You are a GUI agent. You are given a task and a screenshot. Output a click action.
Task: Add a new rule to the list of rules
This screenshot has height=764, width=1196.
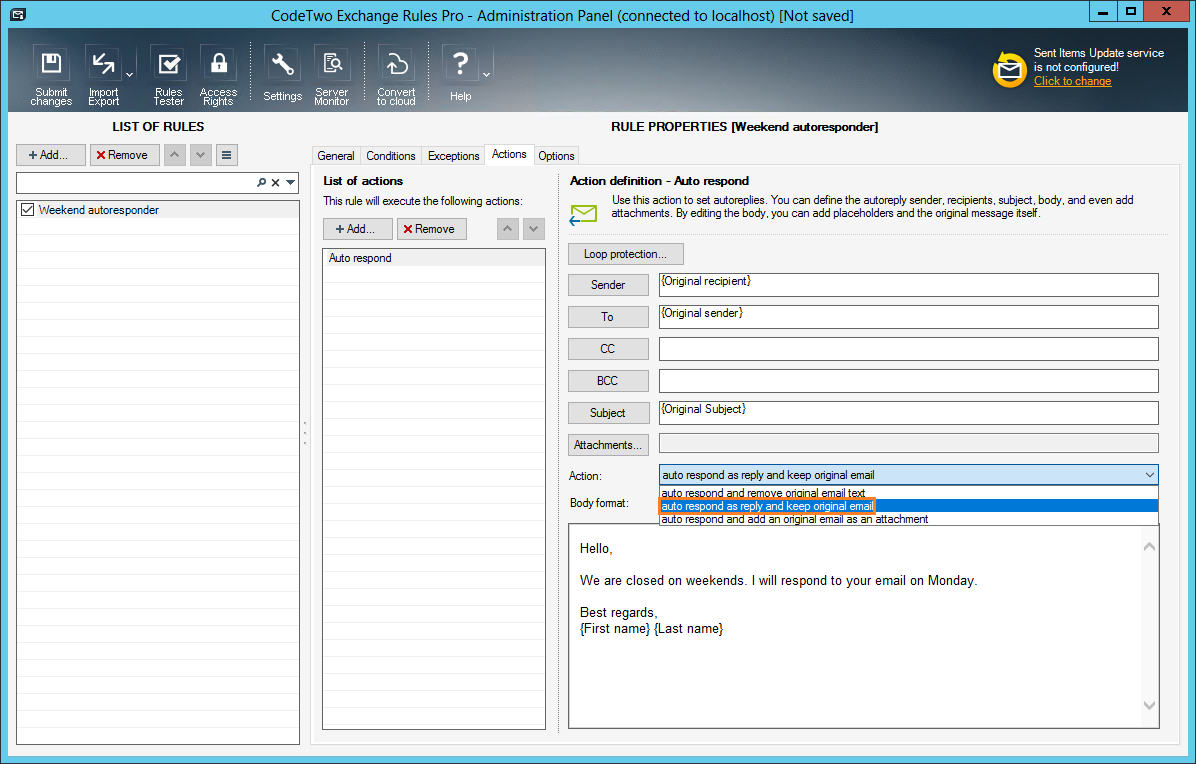pos(50,155)
